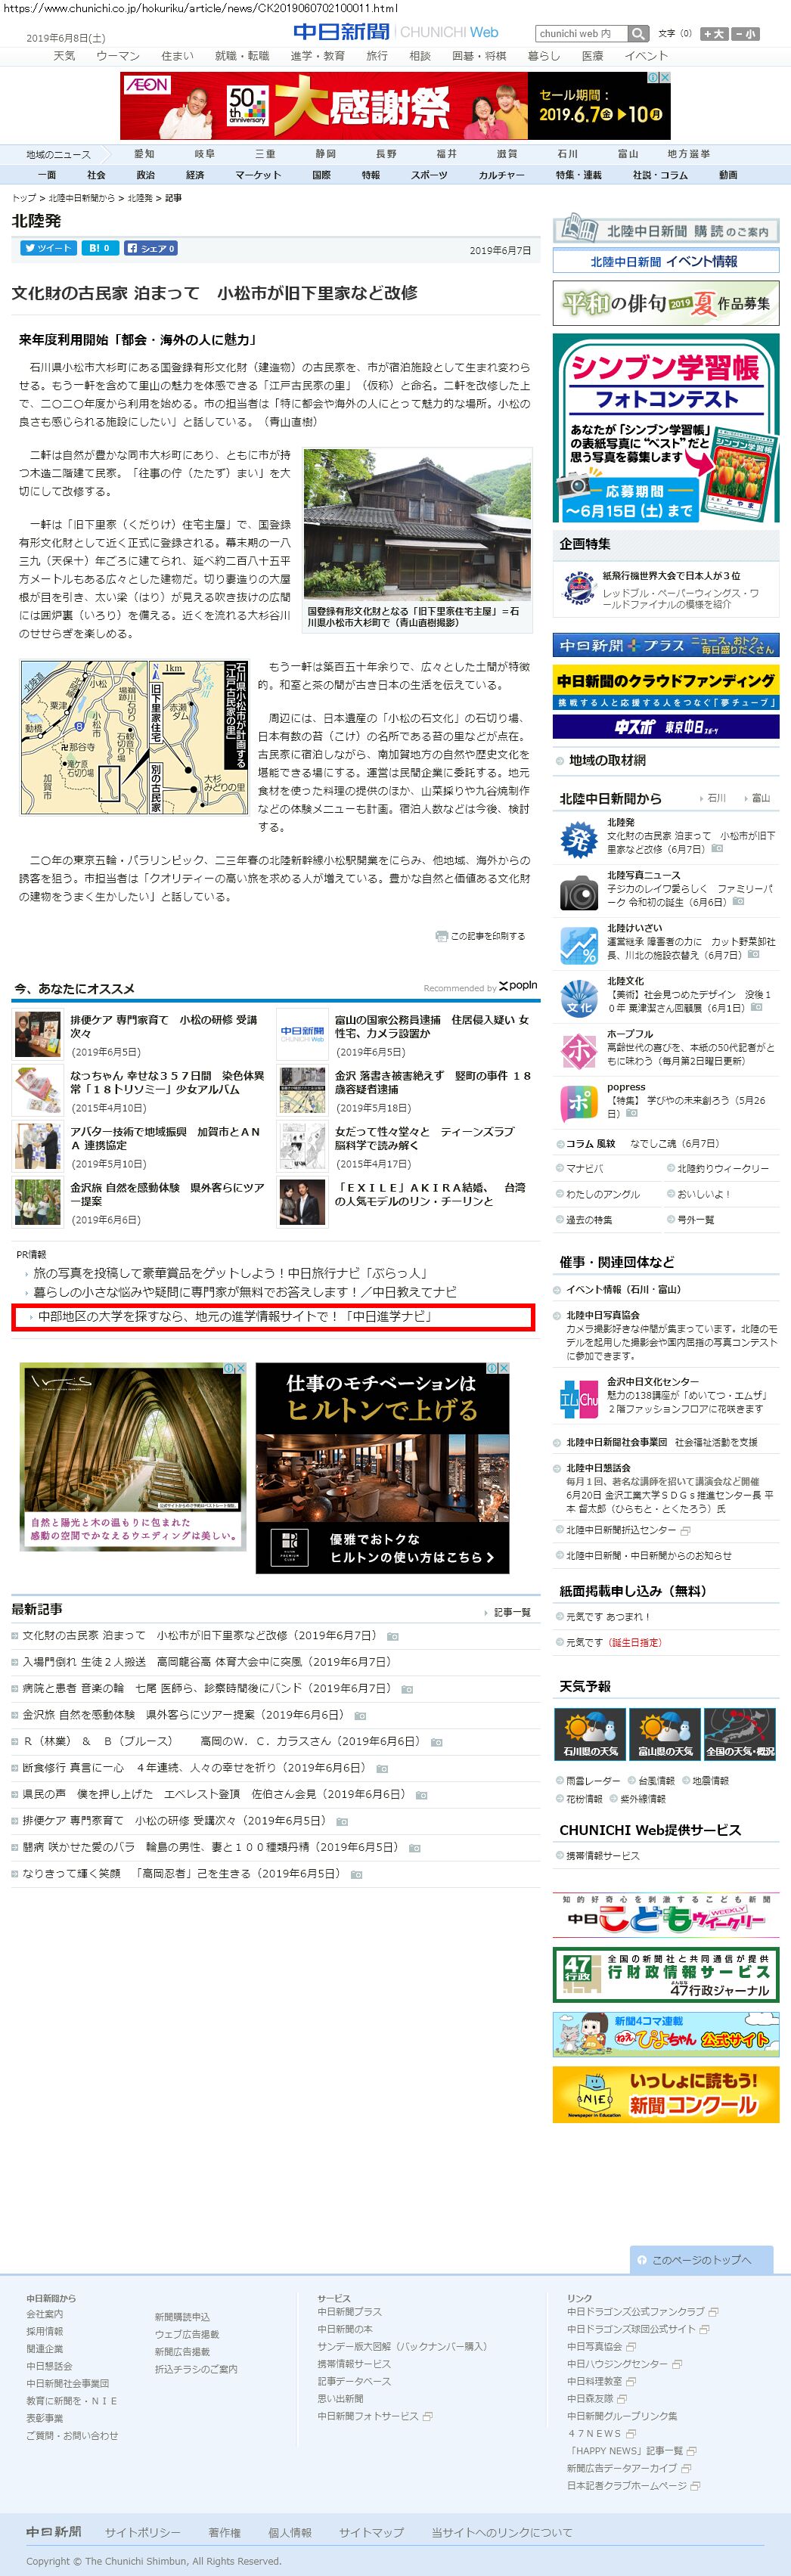Click the search magnifier icon
This screenshot has width=791, height=2576.
(638, 34)
